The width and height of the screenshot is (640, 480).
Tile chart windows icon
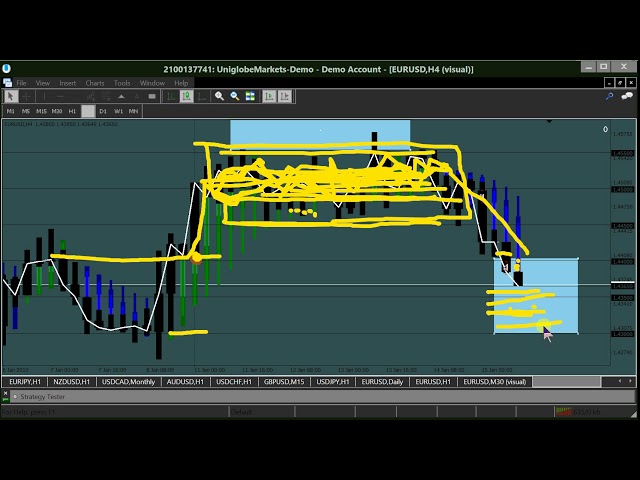click(x=251, y=97)
